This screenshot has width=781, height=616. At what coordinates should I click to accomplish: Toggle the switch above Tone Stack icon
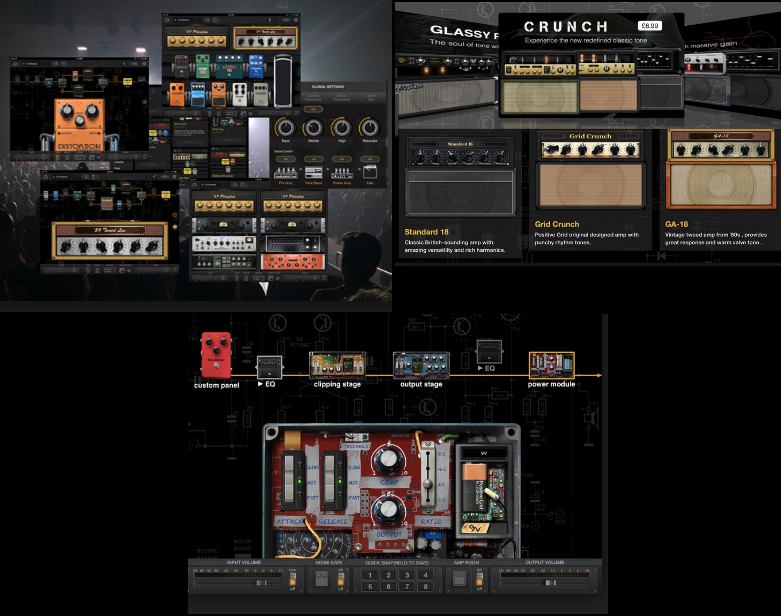point(313,159)
